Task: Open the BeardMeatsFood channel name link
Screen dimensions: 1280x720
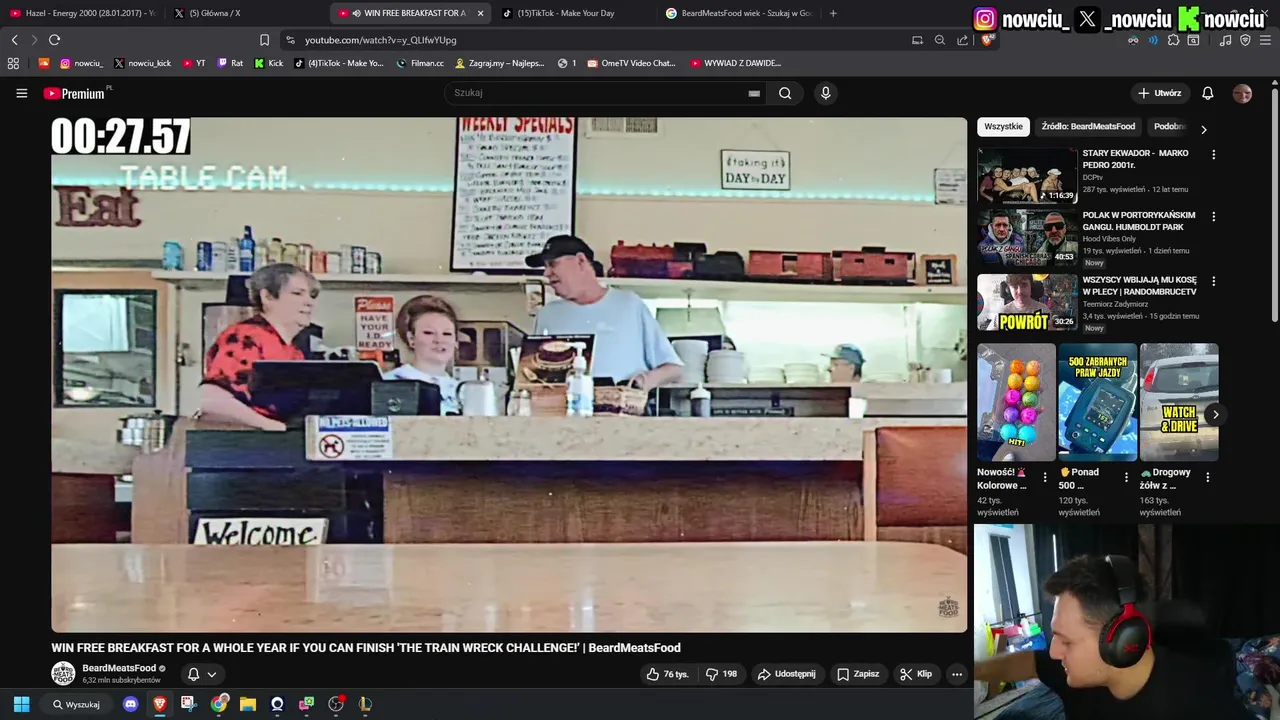Action: [x=119, y=668]
